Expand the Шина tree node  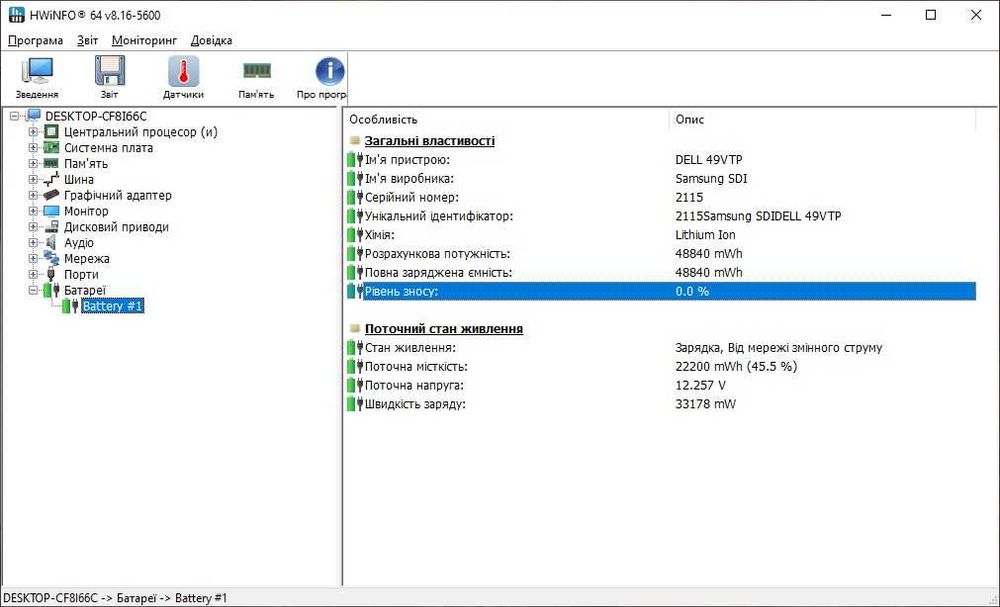33,180
